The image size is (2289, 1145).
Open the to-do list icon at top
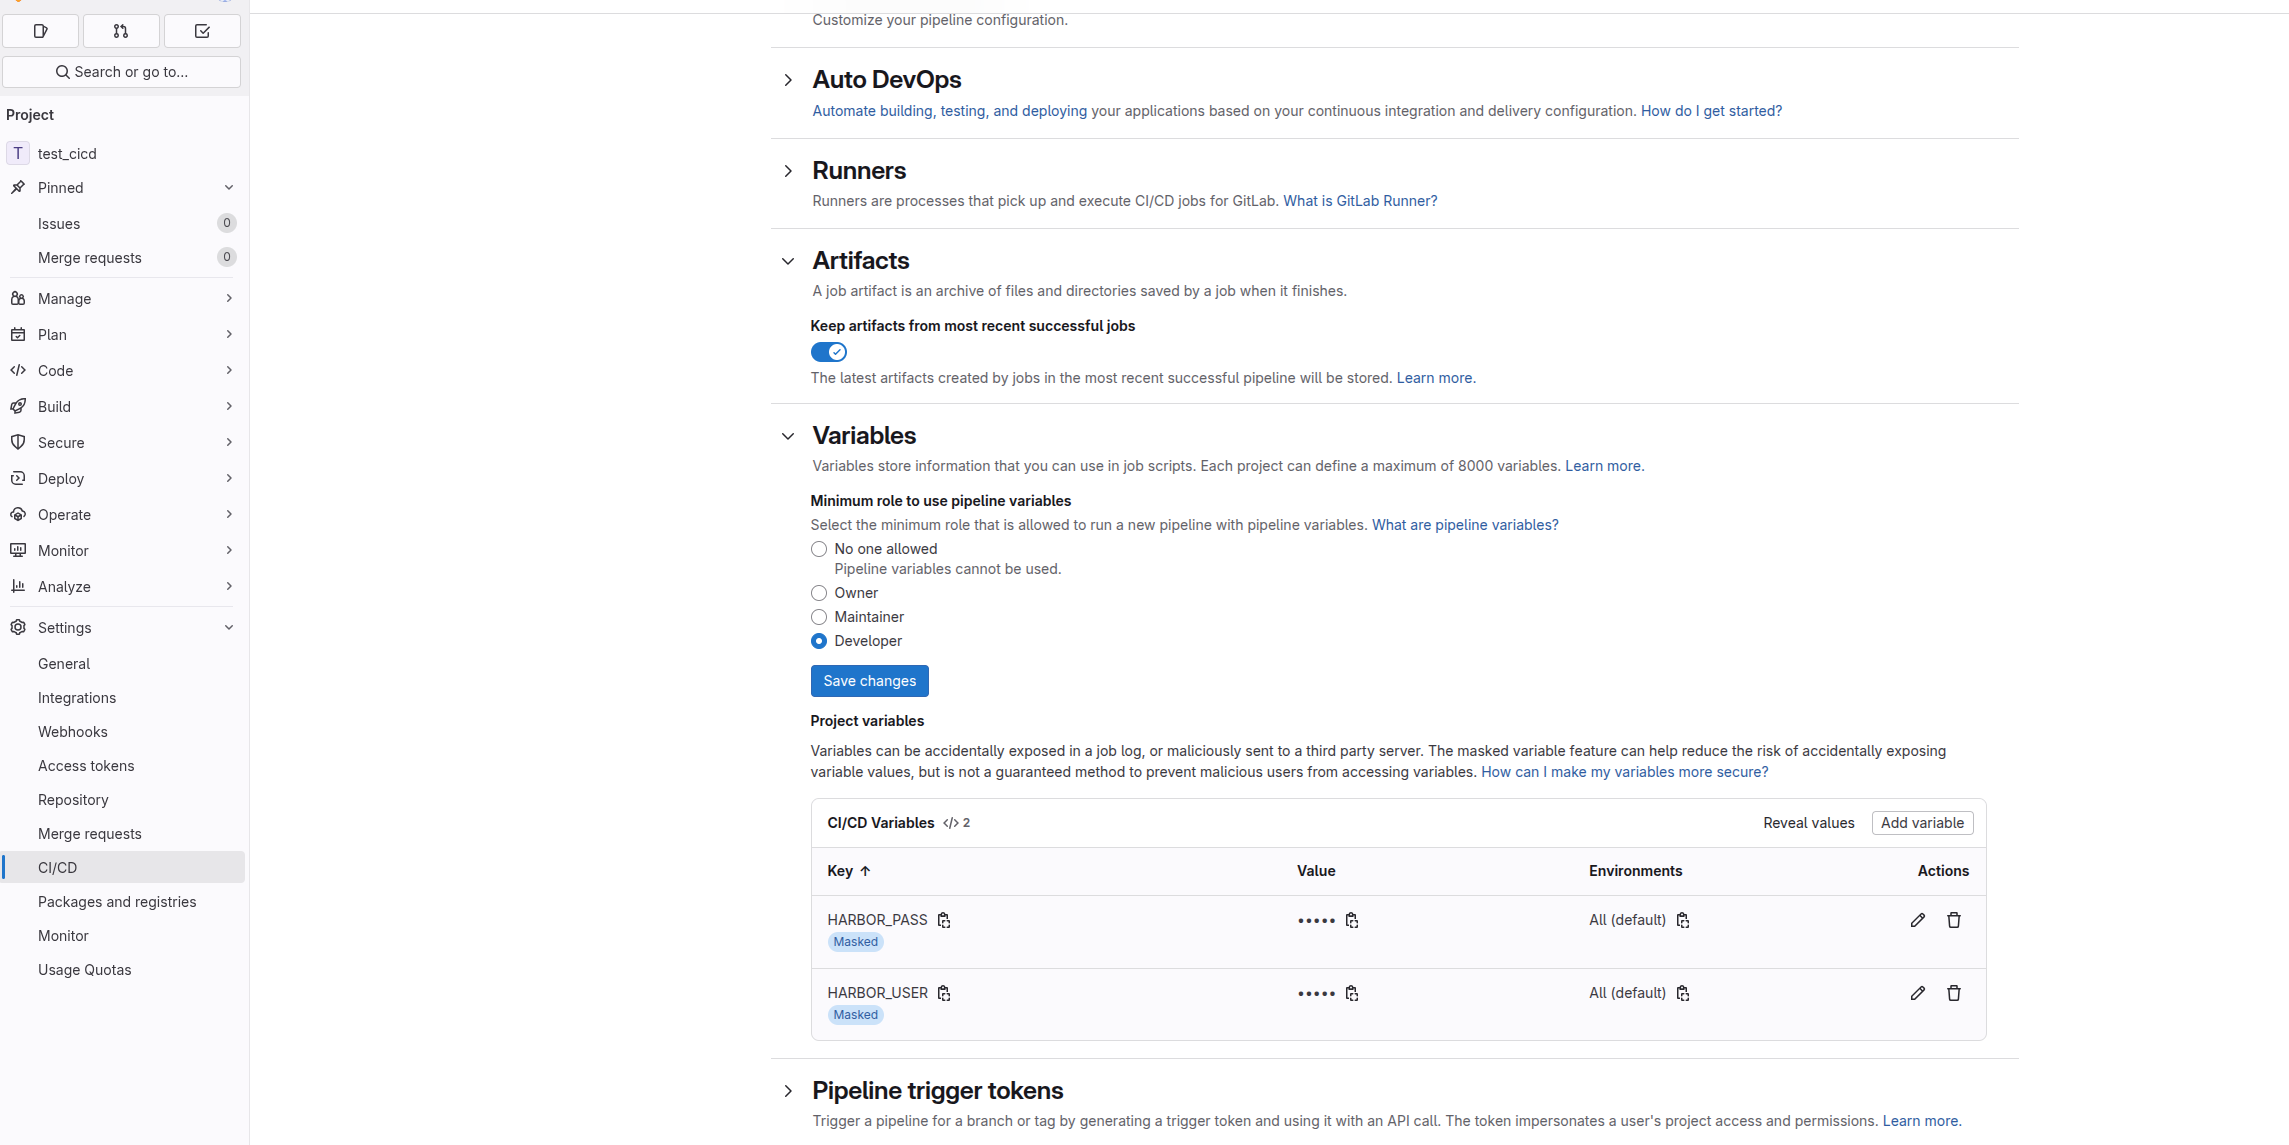pyautogui.click(x=202, y=31)
